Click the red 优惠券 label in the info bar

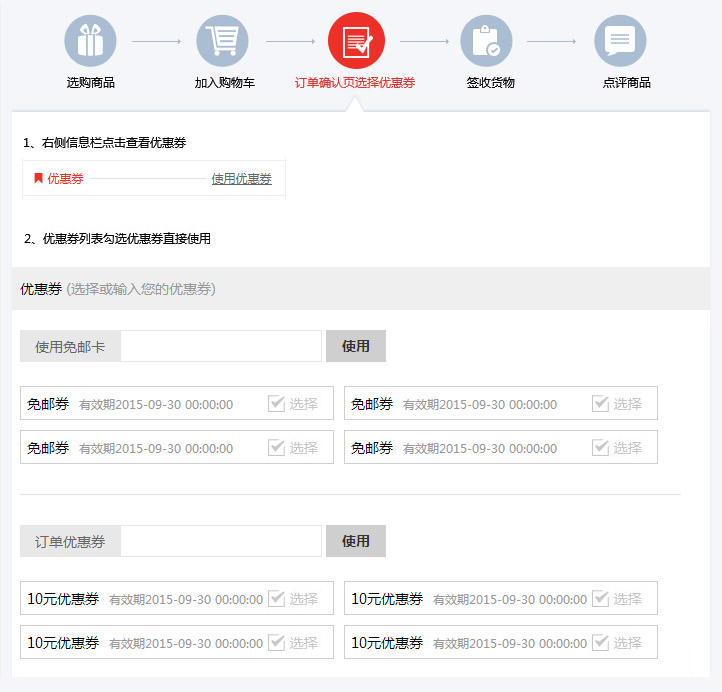tap(65, 179)
